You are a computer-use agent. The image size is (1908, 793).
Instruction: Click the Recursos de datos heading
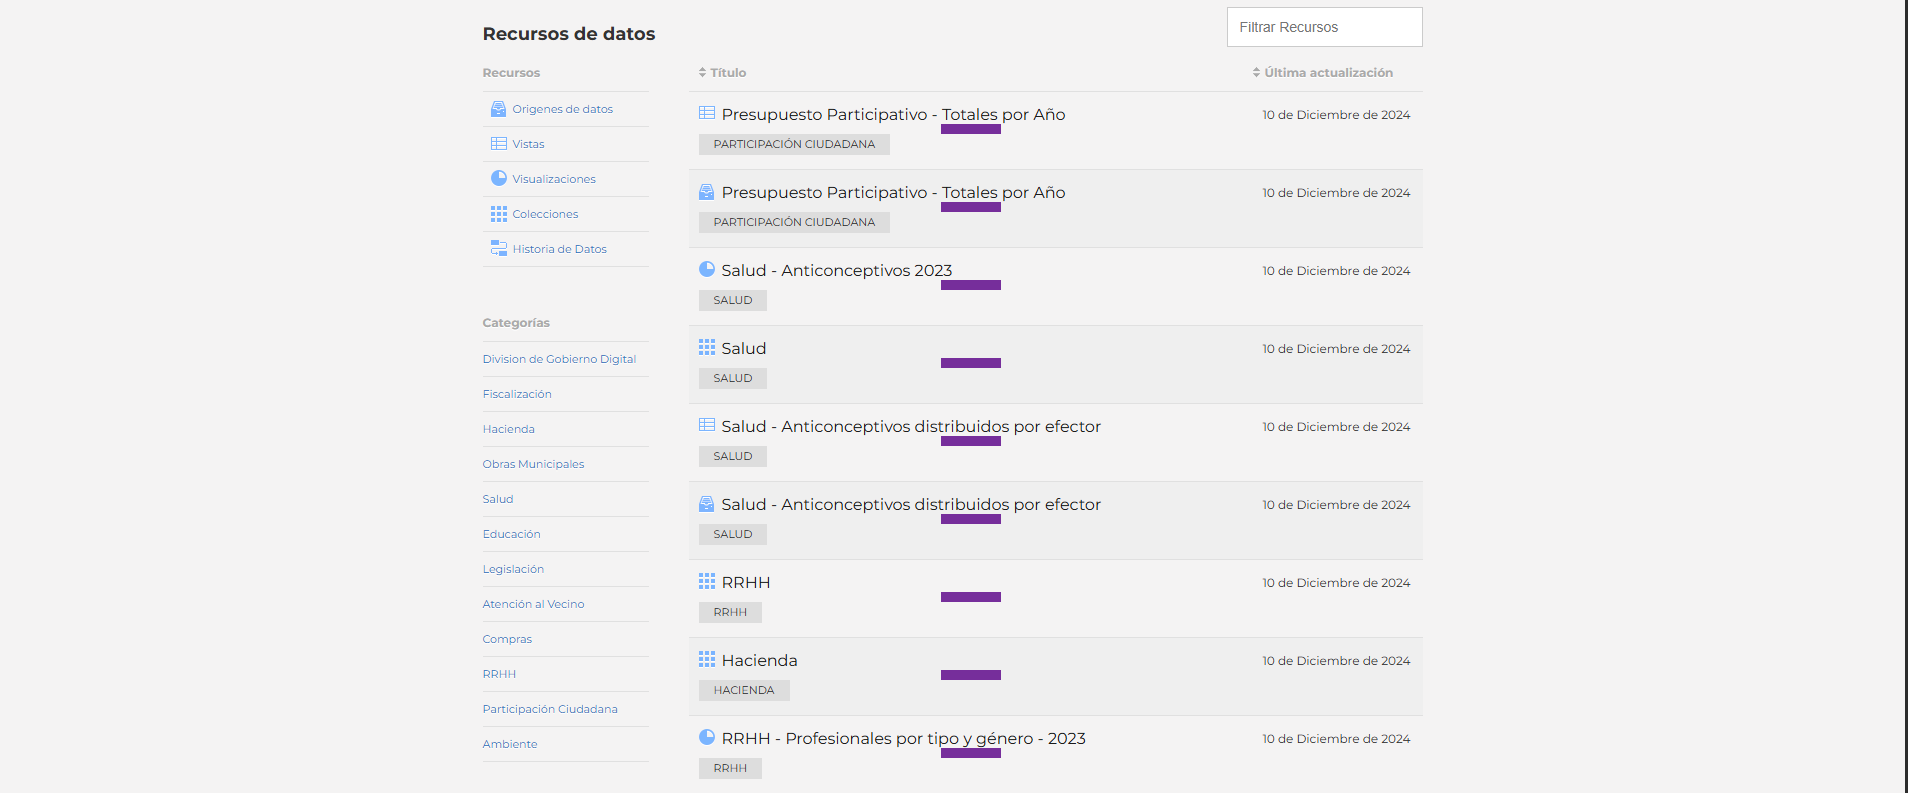(x=568, y=34)
